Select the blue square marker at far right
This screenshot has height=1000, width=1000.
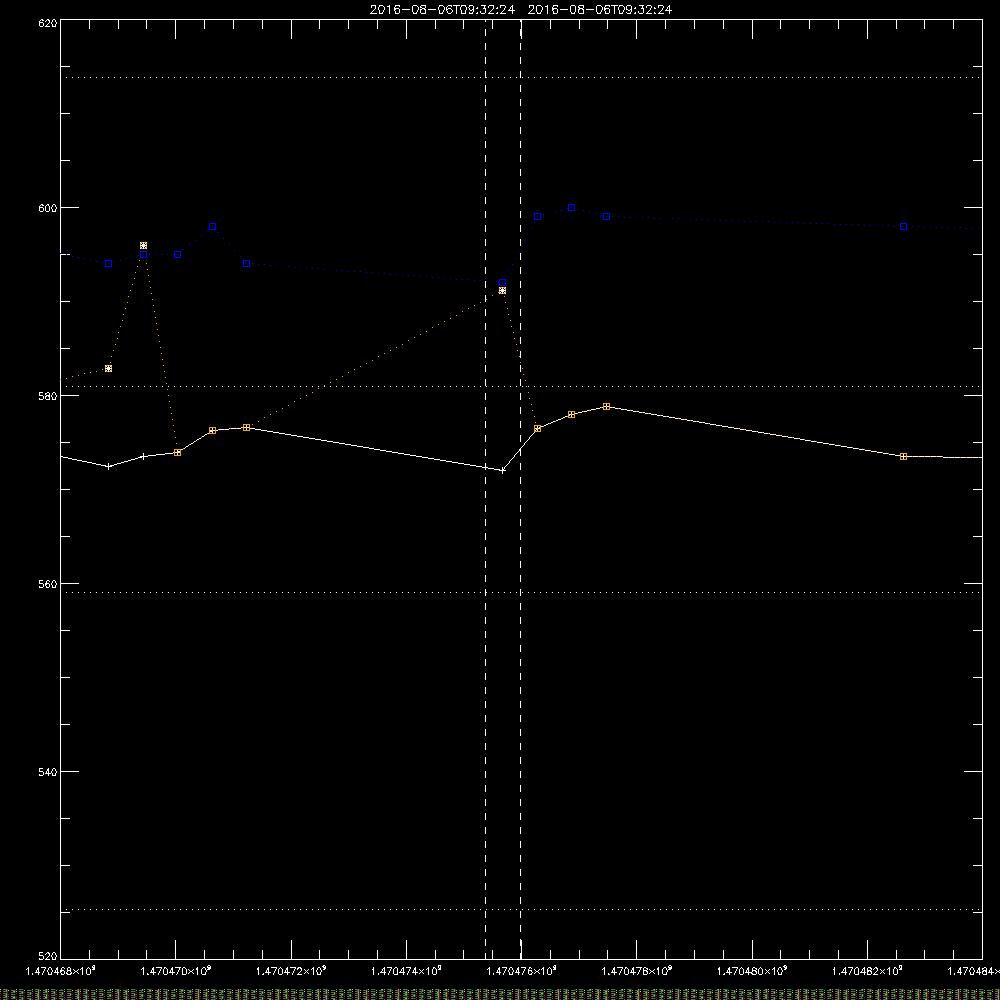(903, 227)
